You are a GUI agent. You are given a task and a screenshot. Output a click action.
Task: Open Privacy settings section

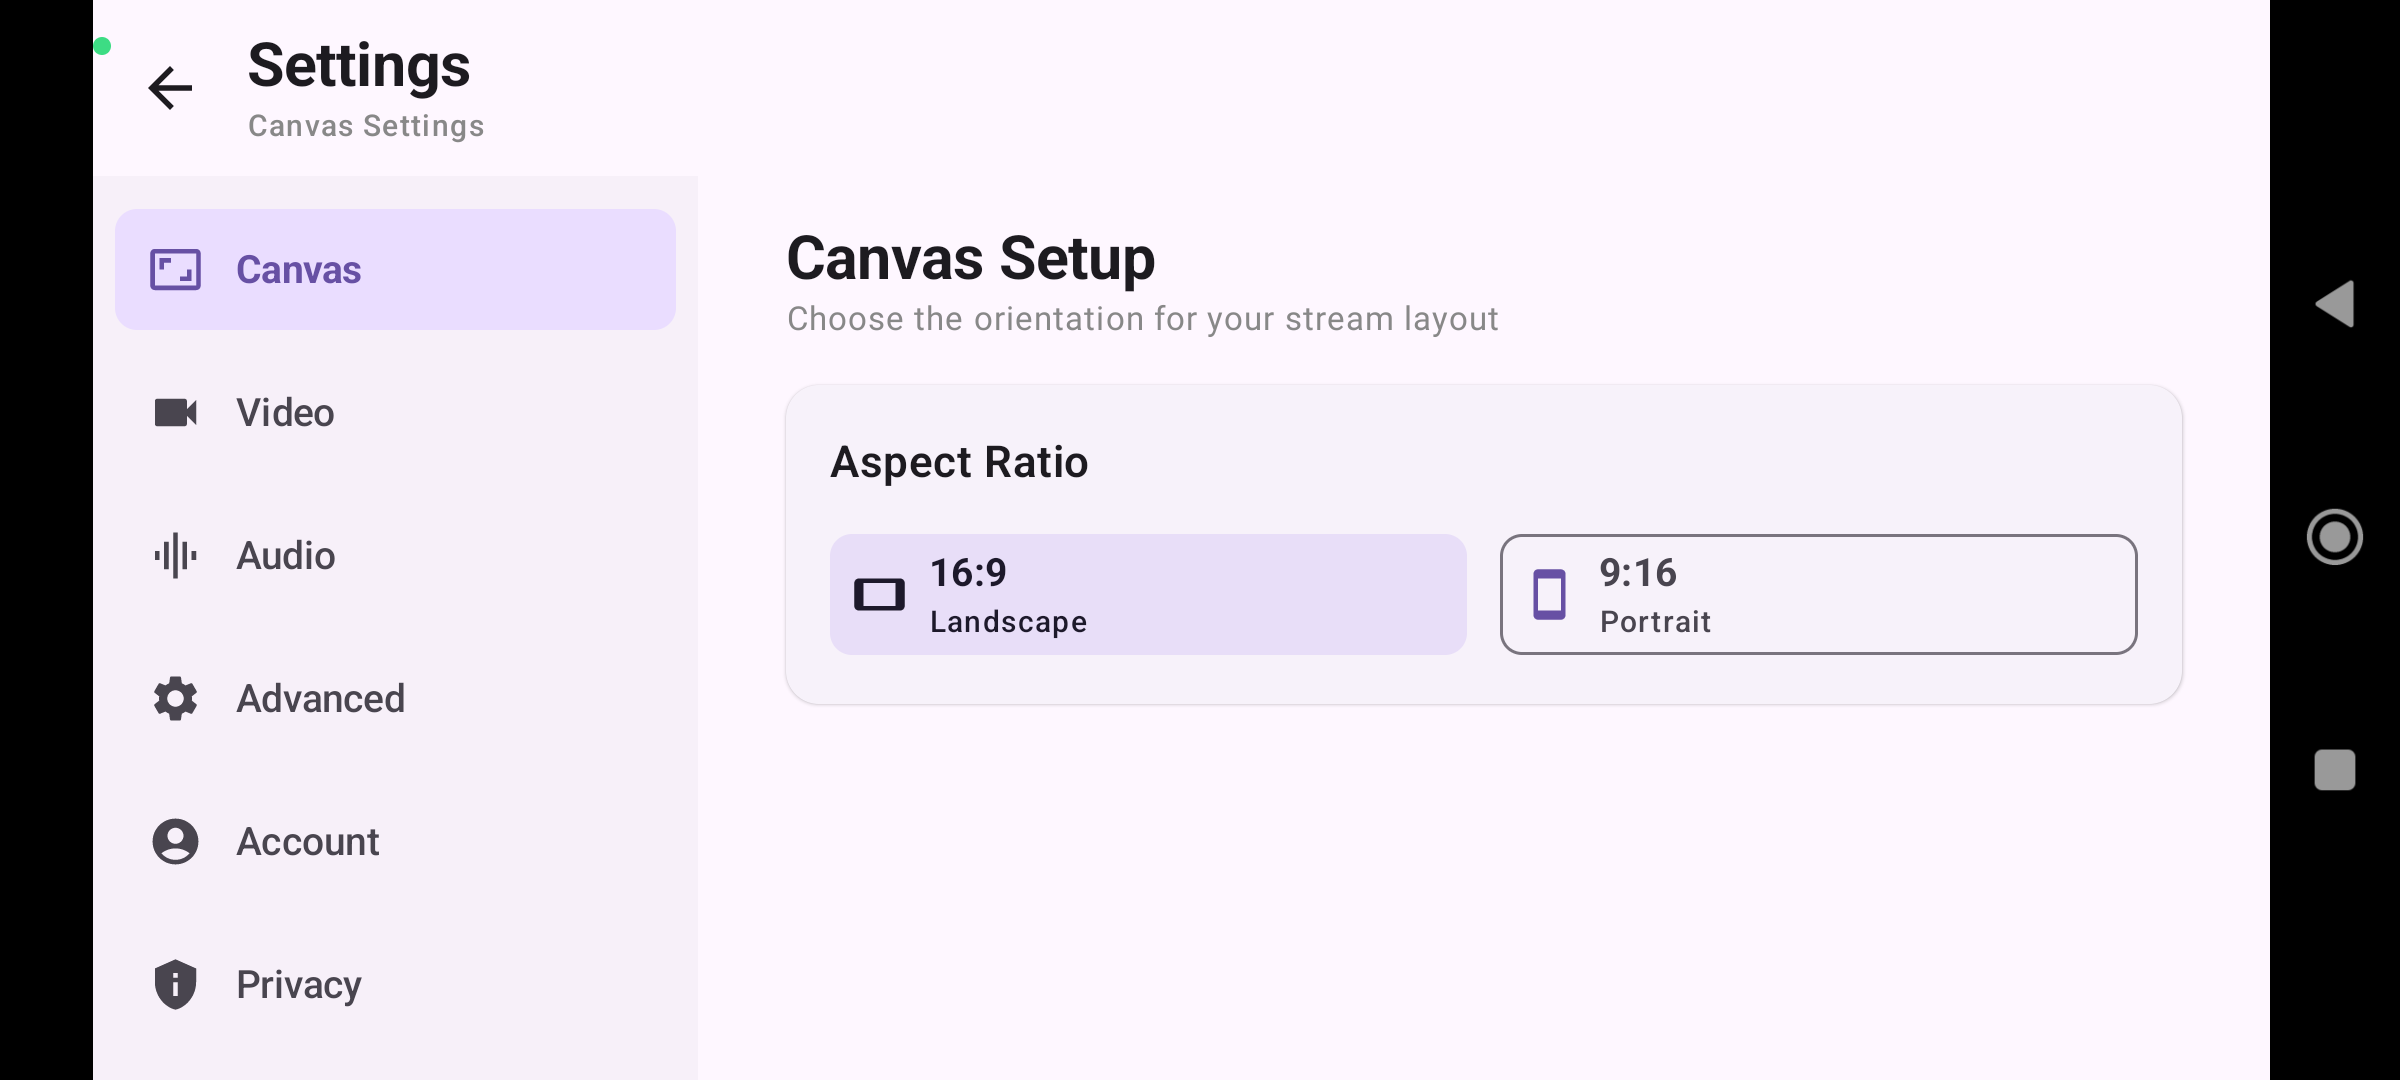395,984
